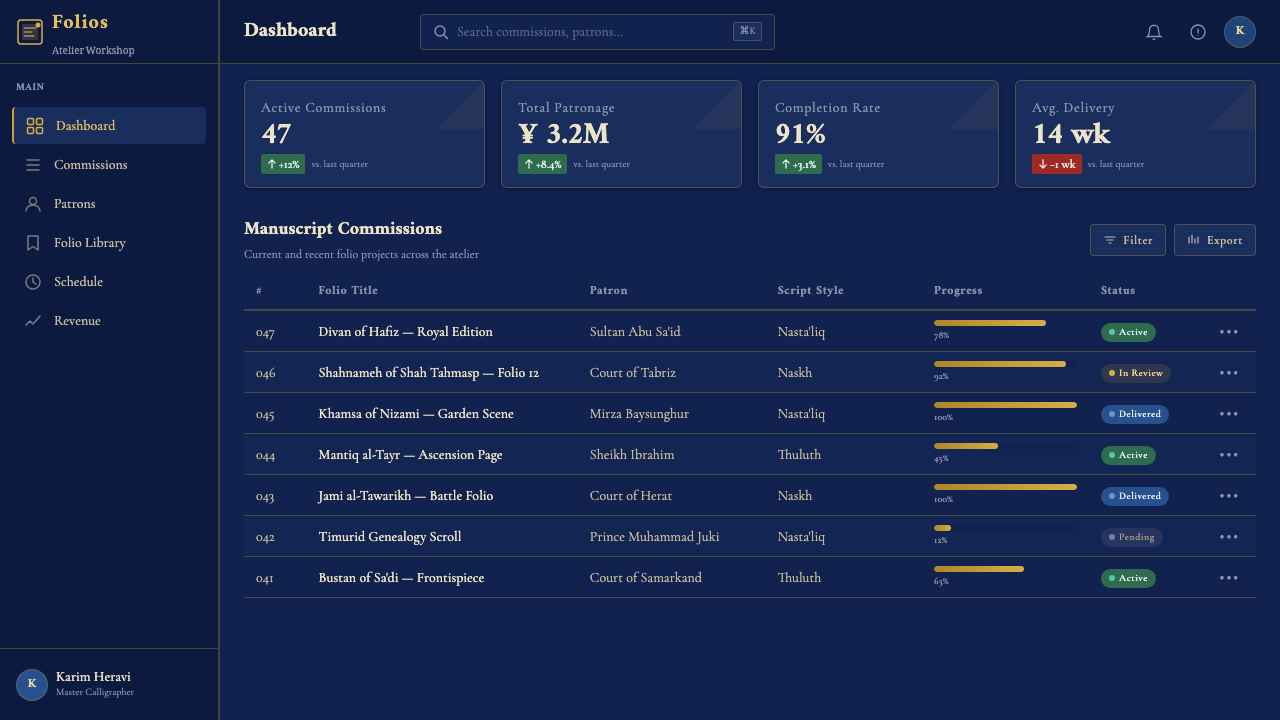1280x720 pixels.
Task: Expand more options for Timurid Genealogy Scroll
Action: 1229,537
